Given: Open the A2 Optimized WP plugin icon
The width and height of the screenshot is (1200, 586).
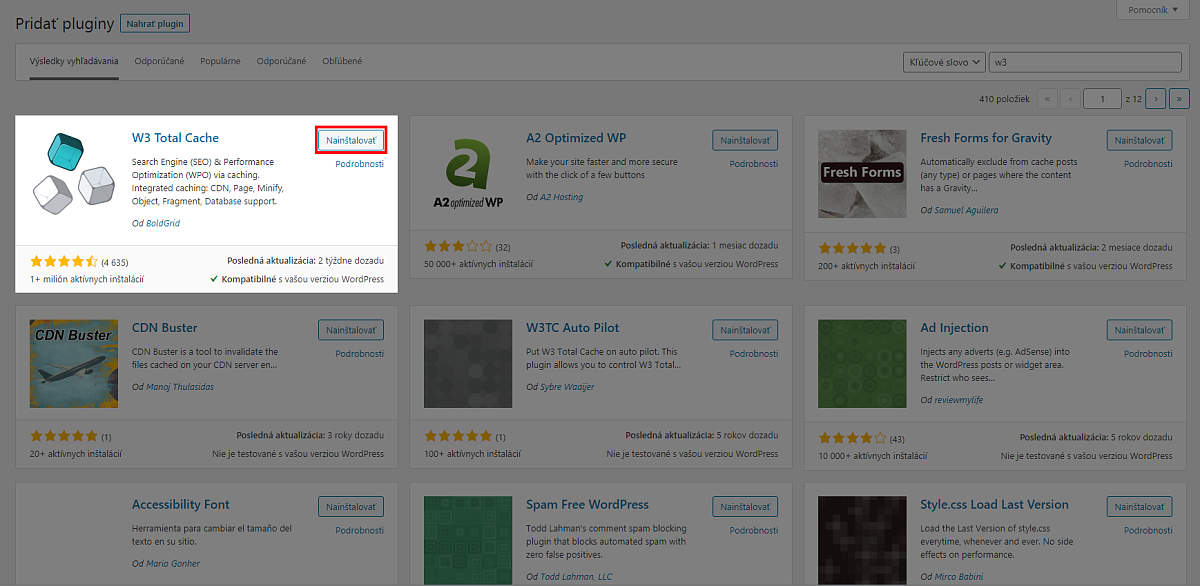Looking at the screenshot, I should pos(469,172).
